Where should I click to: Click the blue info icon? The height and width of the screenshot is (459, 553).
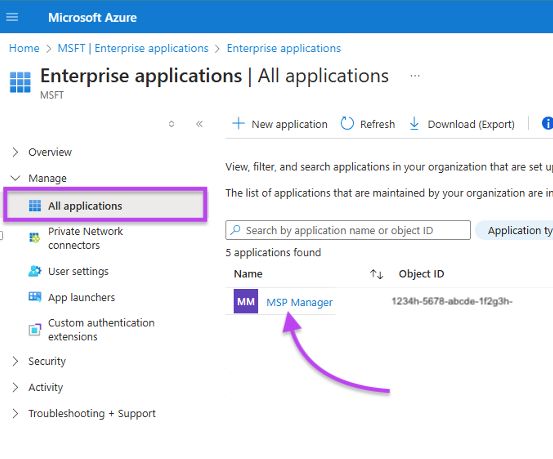(x=547, y=123)
